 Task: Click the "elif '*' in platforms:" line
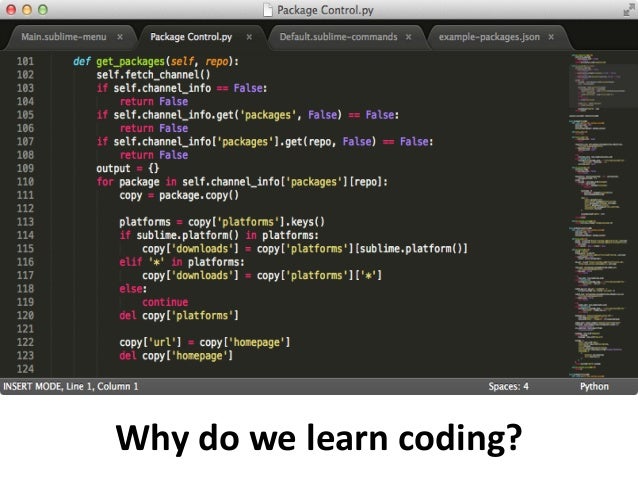(x=182, y=262)
